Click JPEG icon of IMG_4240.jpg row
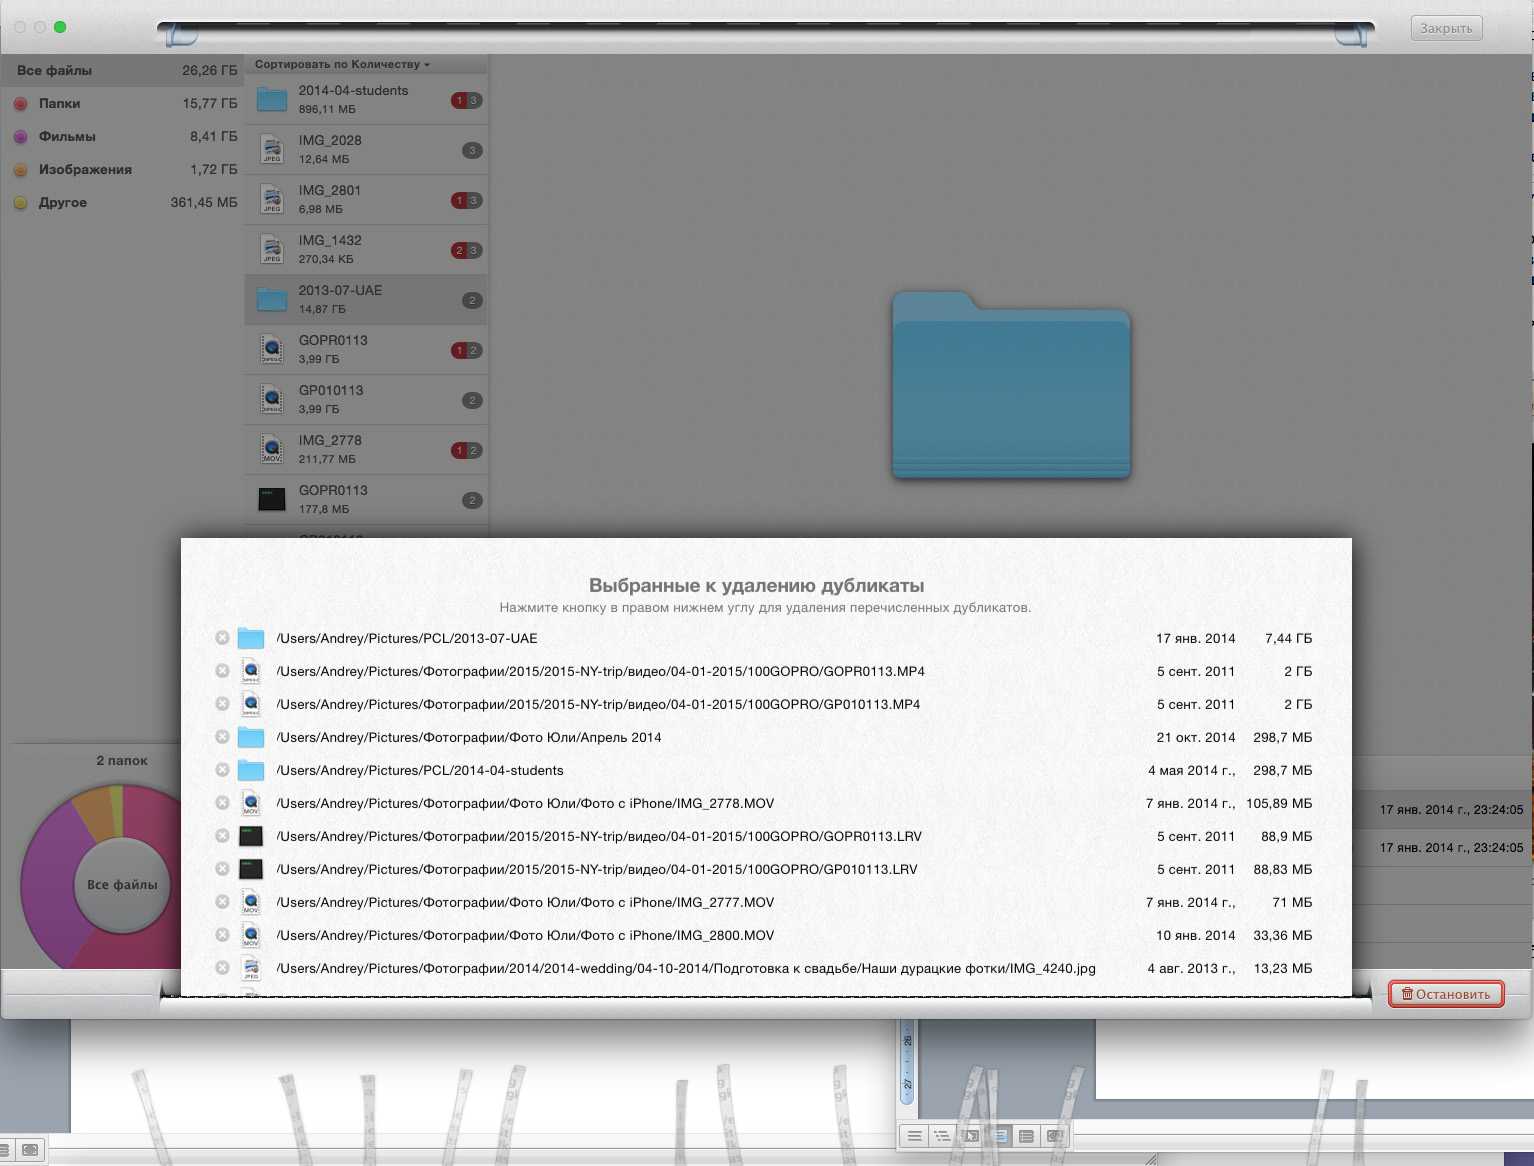This screenshot has height=1166, width=1534. click(x=251, y=968)
